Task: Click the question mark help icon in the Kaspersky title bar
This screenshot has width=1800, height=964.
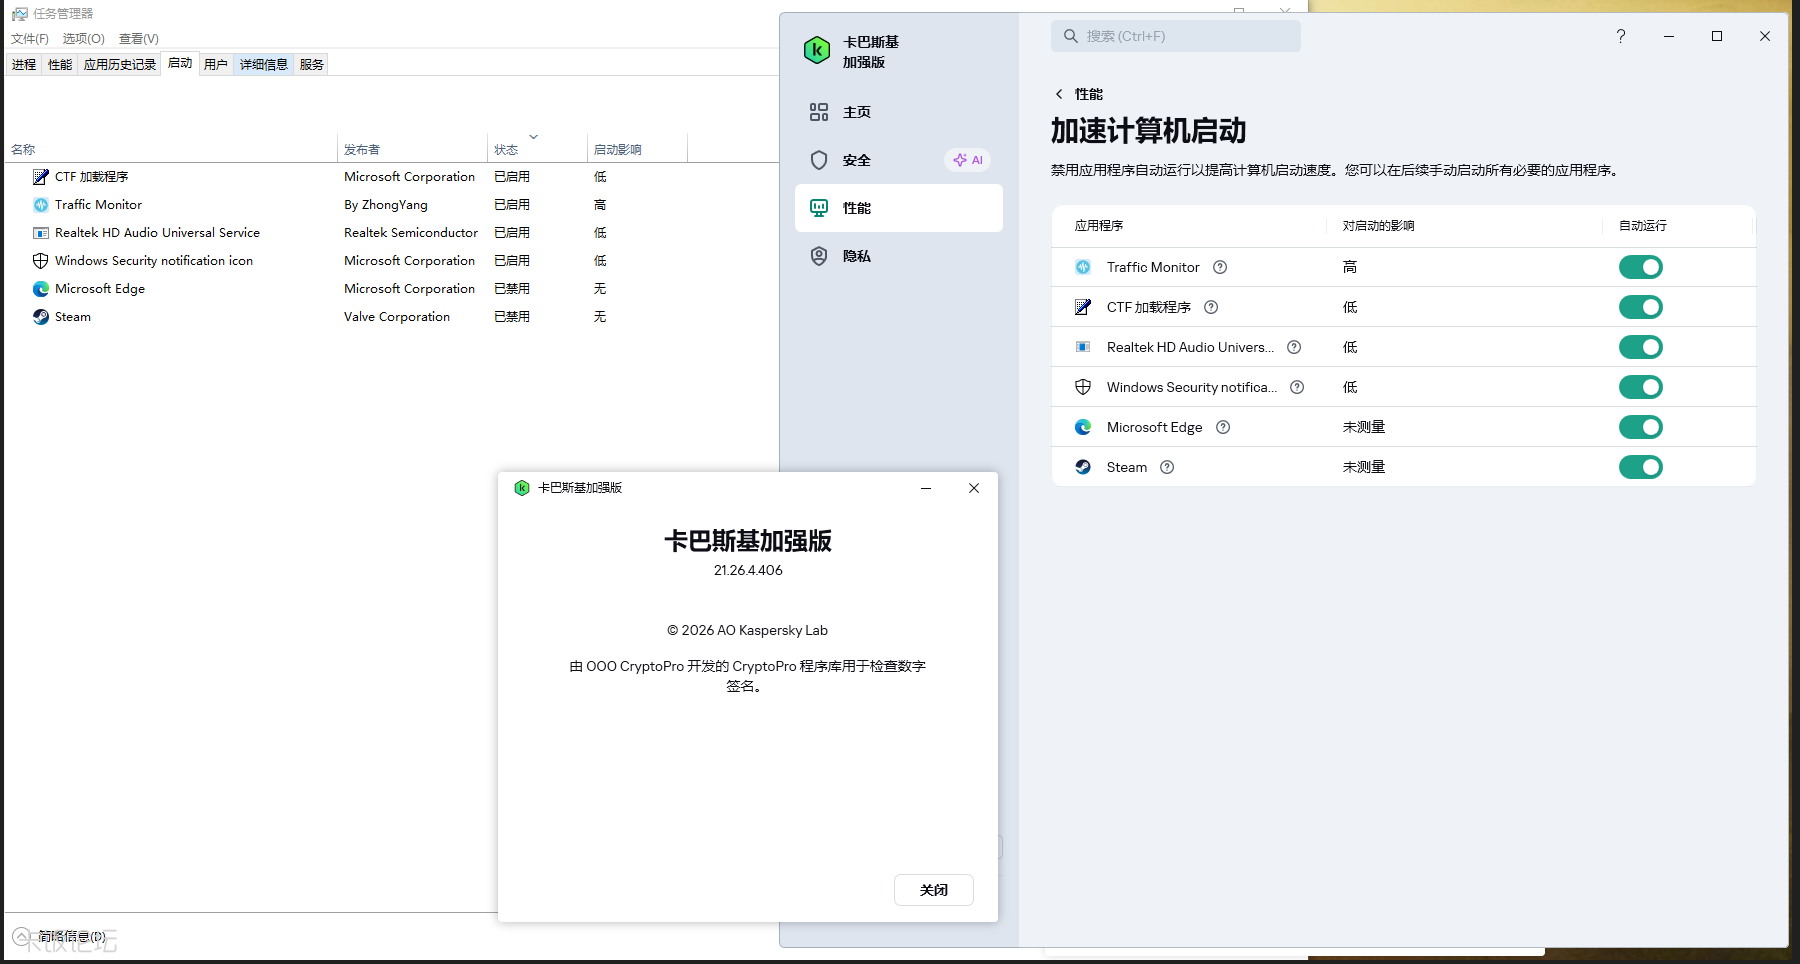Action: click(x=1621, y=36)
